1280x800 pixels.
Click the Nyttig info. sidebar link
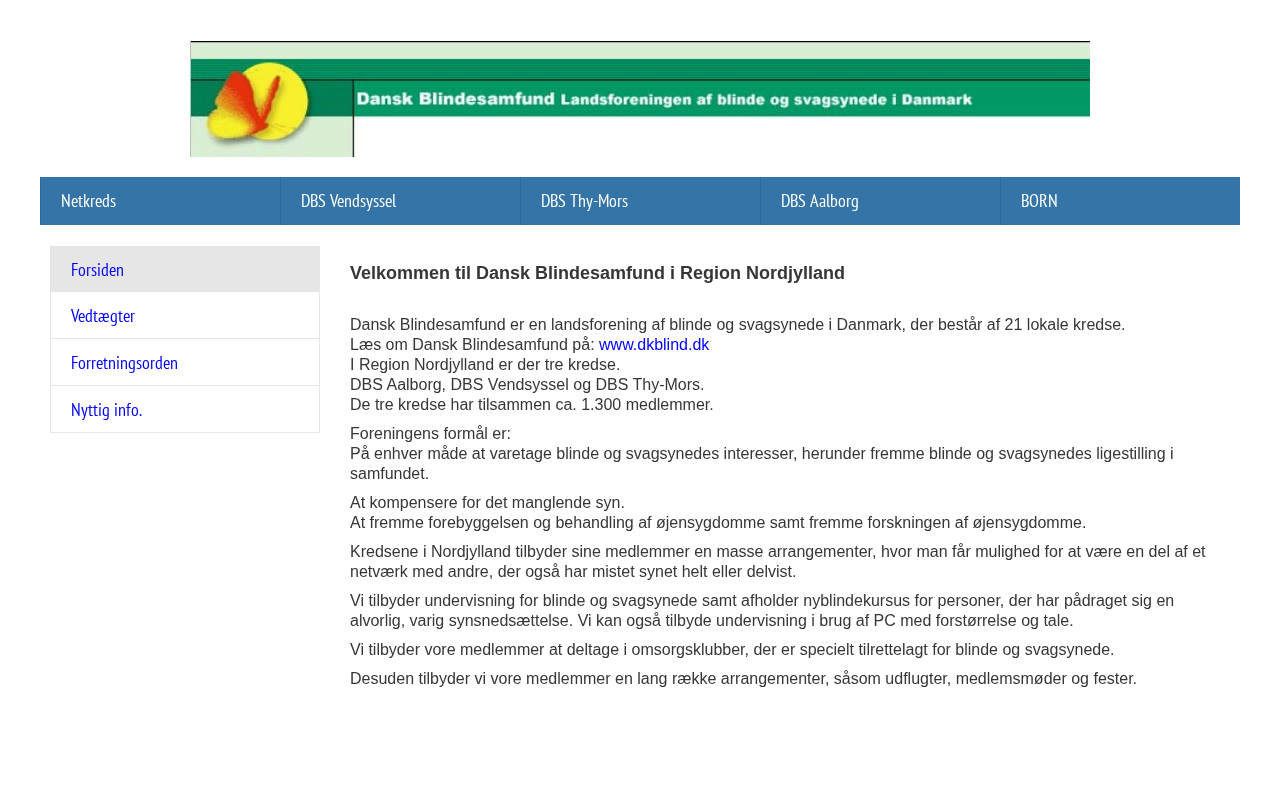click(185, 410)
